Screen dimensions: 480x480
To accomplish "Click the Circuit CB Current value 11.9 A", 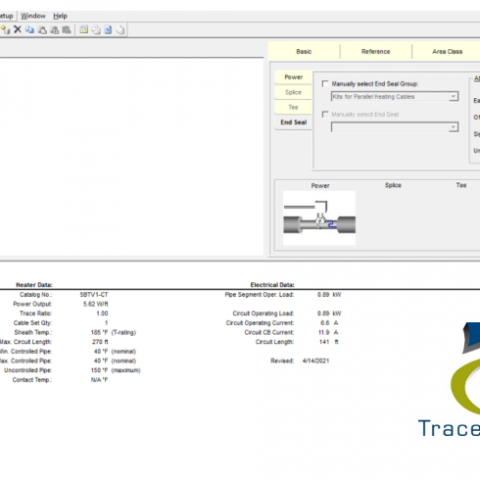I will pos(328,332).
